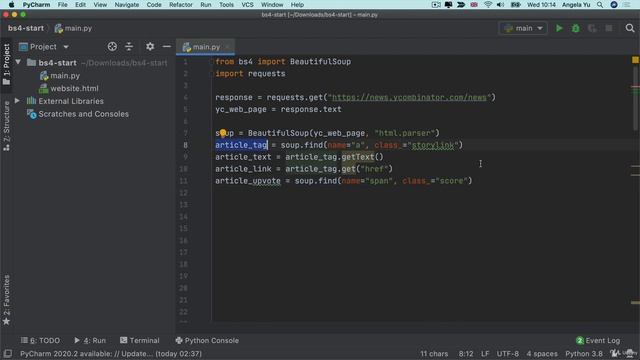640x360 pixels.
Task: Start debugging with the green bug icon
Action: [x=576, y=28]
